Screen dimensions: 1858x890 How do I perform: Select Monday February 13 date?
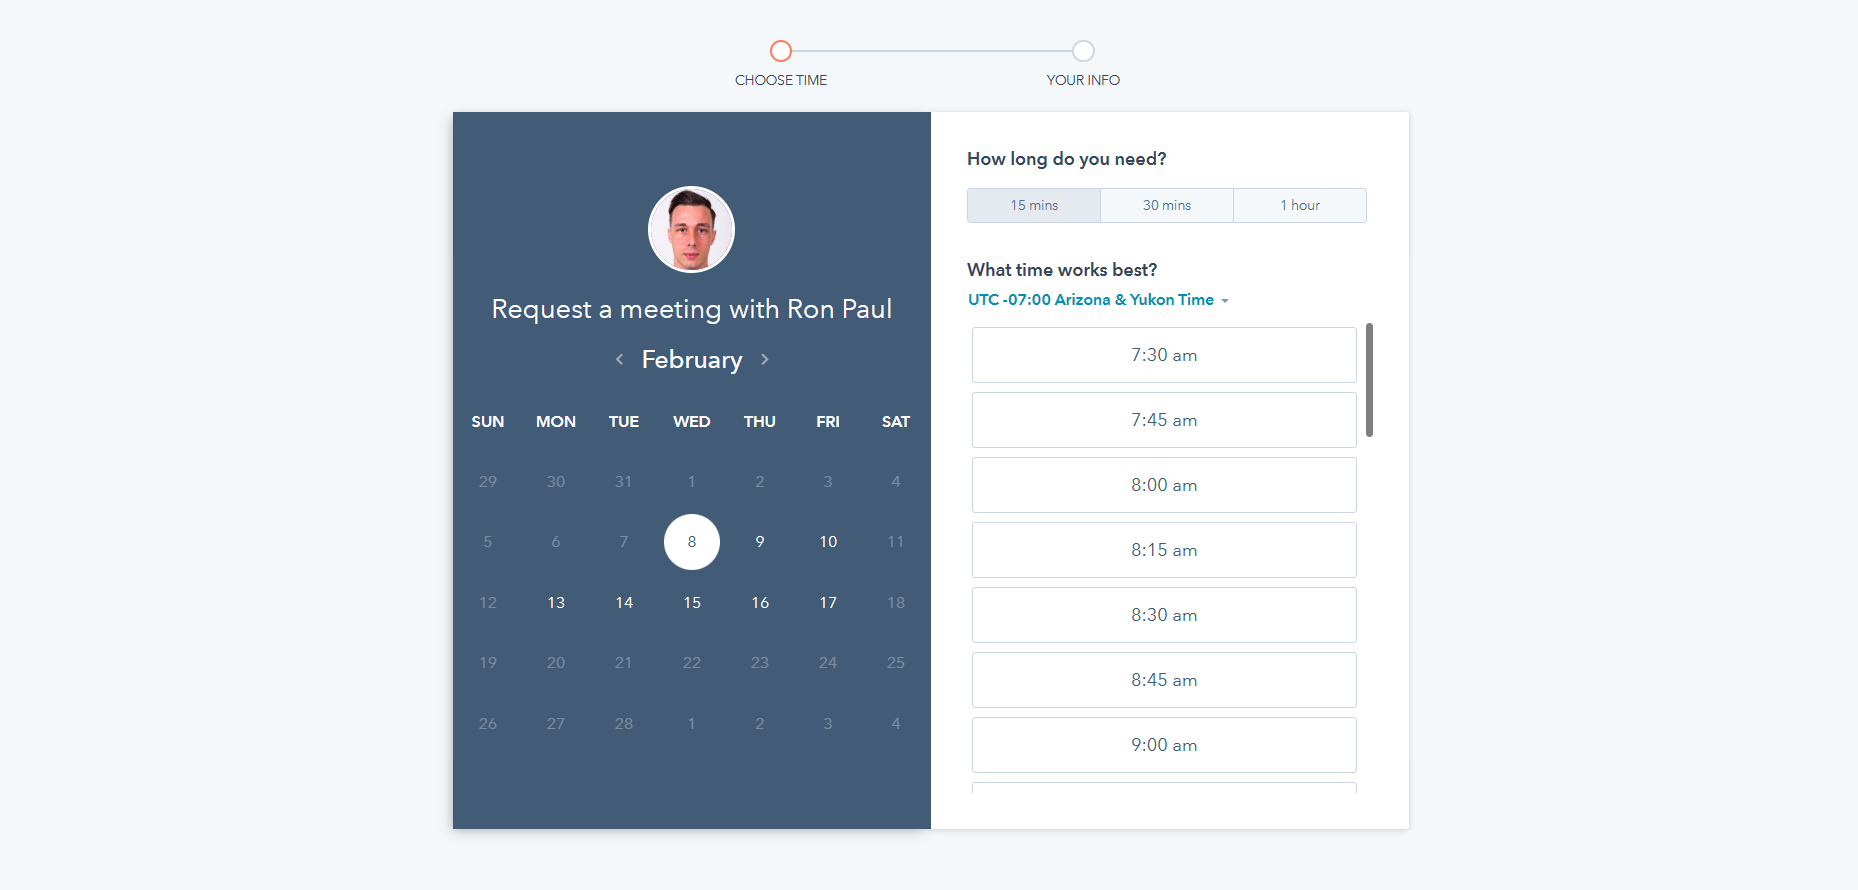point(556,603)
